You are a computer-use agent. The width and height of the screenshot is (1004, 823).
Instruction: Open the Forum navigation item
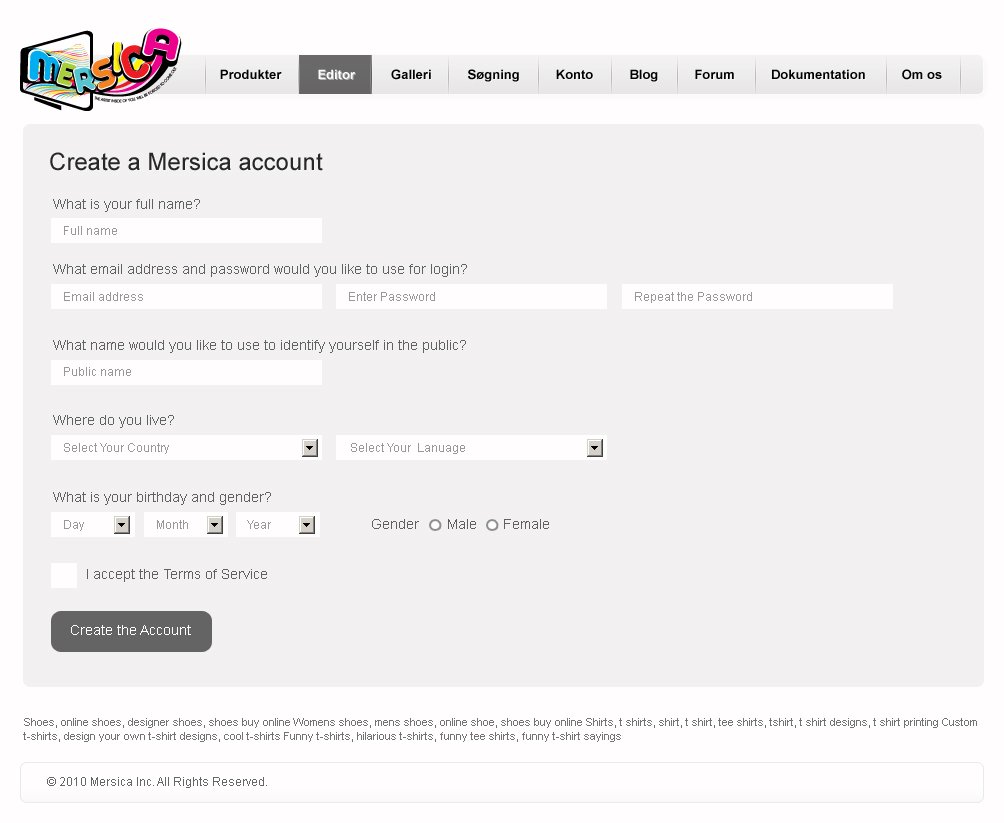click(715, 74)
